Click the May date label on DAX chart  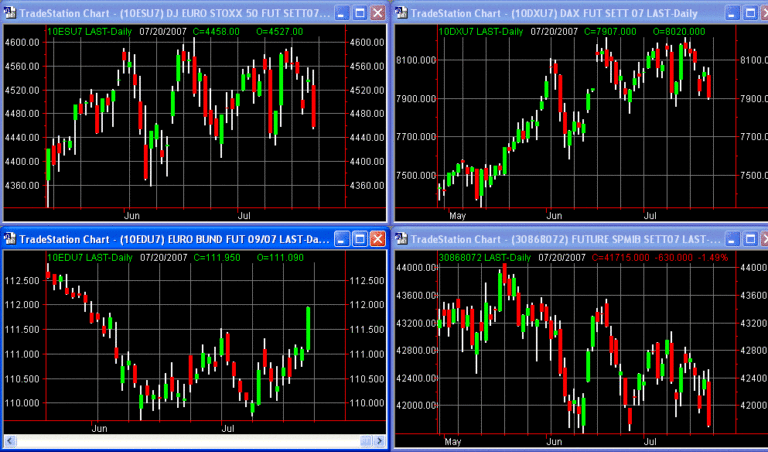click(x=458, y=215)
